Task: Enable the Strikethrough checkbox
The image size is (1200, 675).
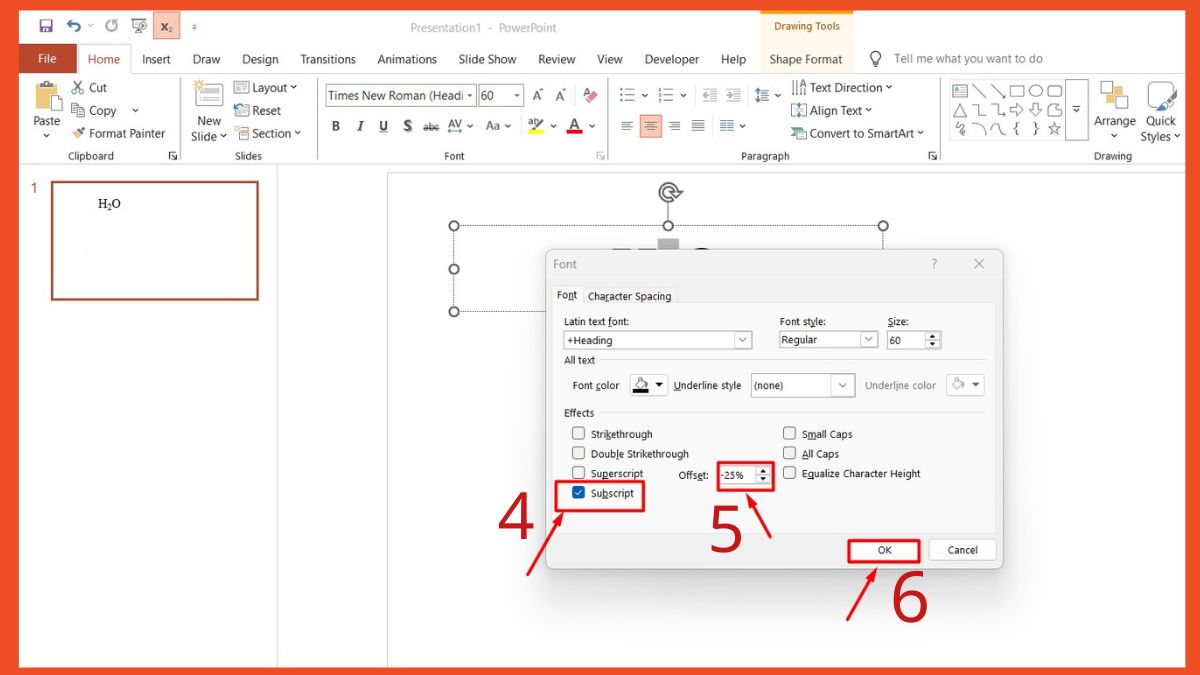Action: tap(578, 434)
